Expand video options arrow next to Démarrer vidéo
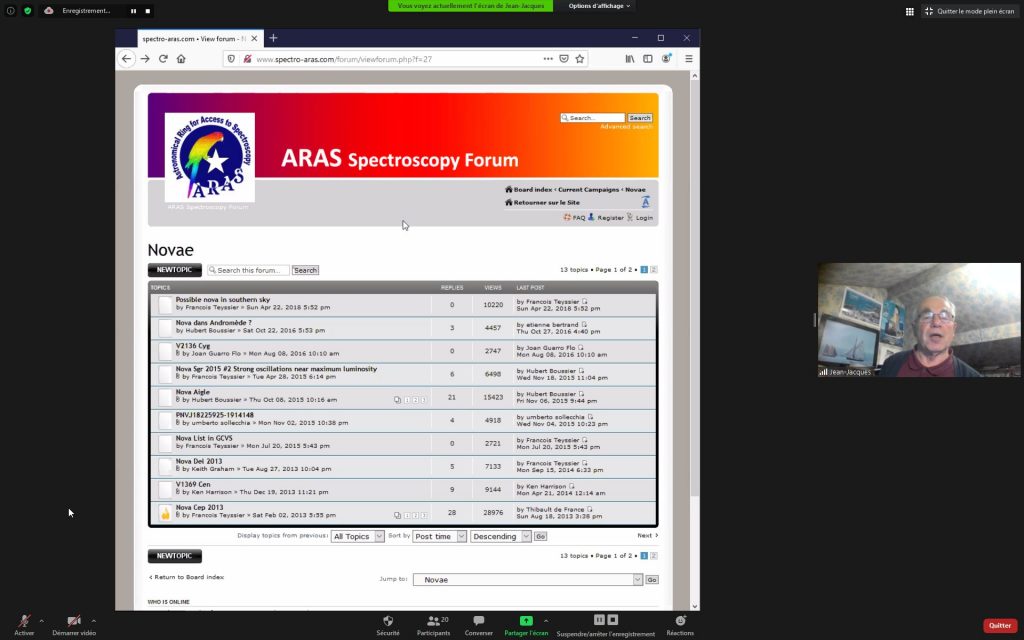The height and width of the screenshot is (640, 1024). (x=93, y=620)
